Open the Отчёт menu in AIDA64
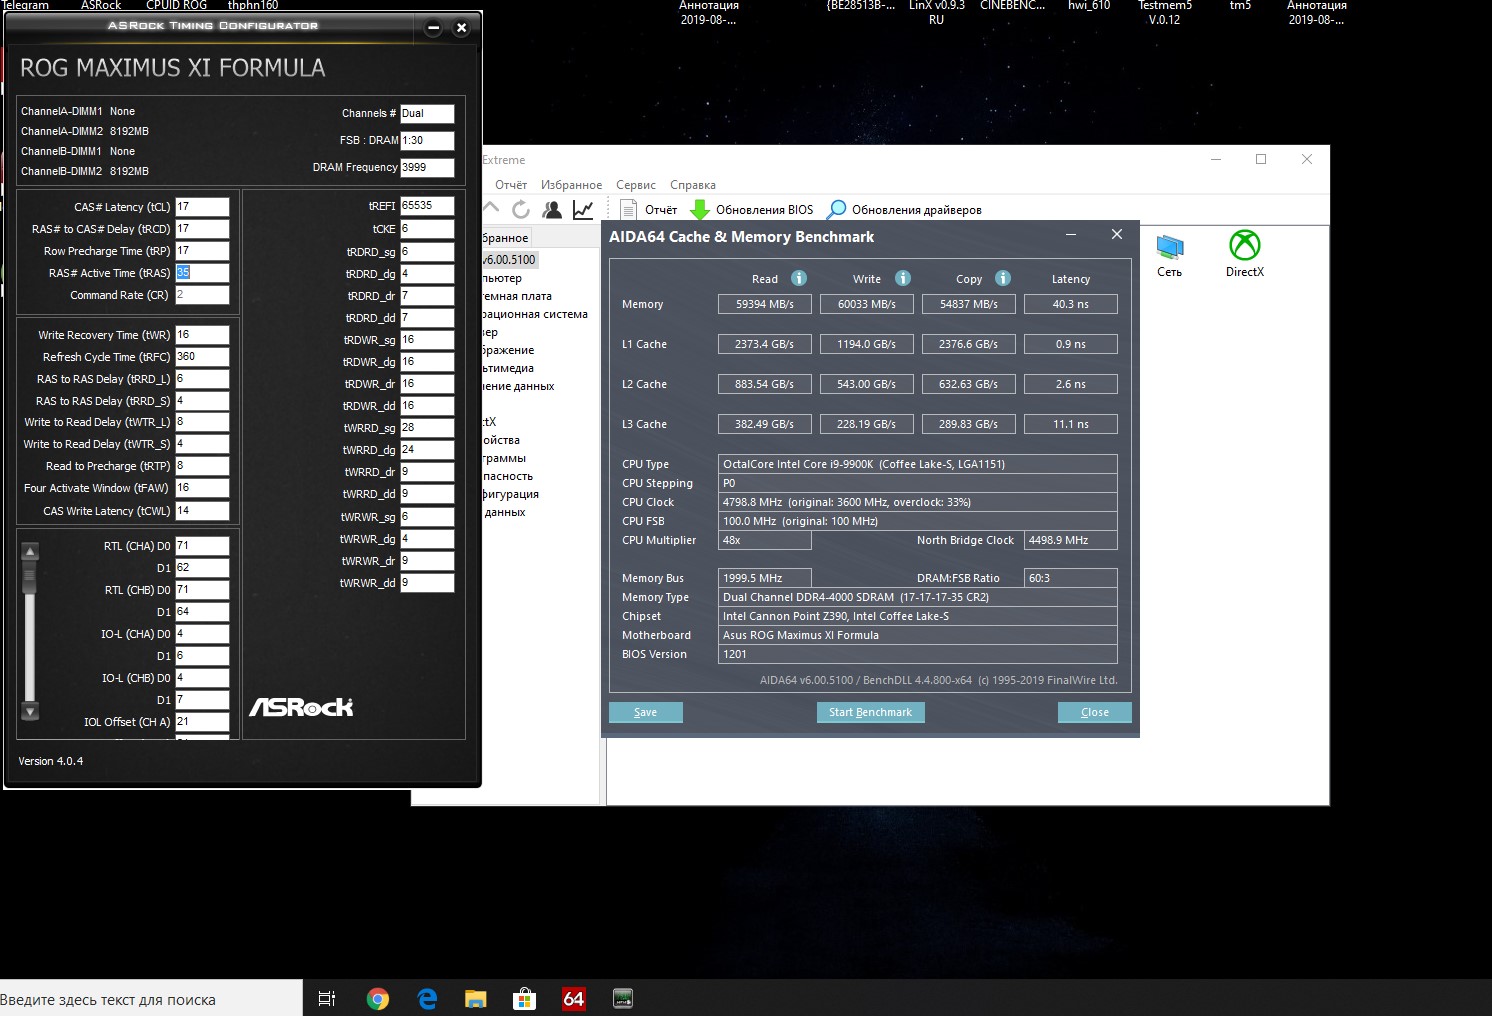 [511, 185]
